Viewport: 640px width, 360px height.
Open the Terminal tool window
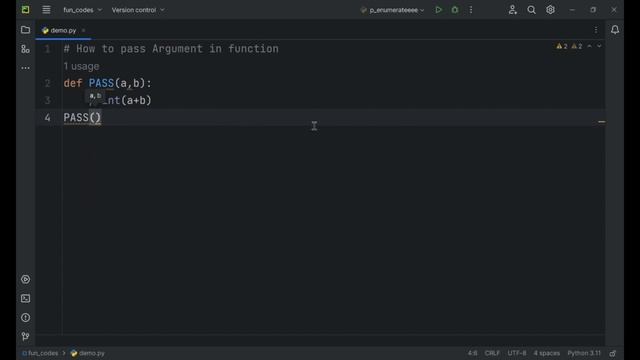coord(25,298)
